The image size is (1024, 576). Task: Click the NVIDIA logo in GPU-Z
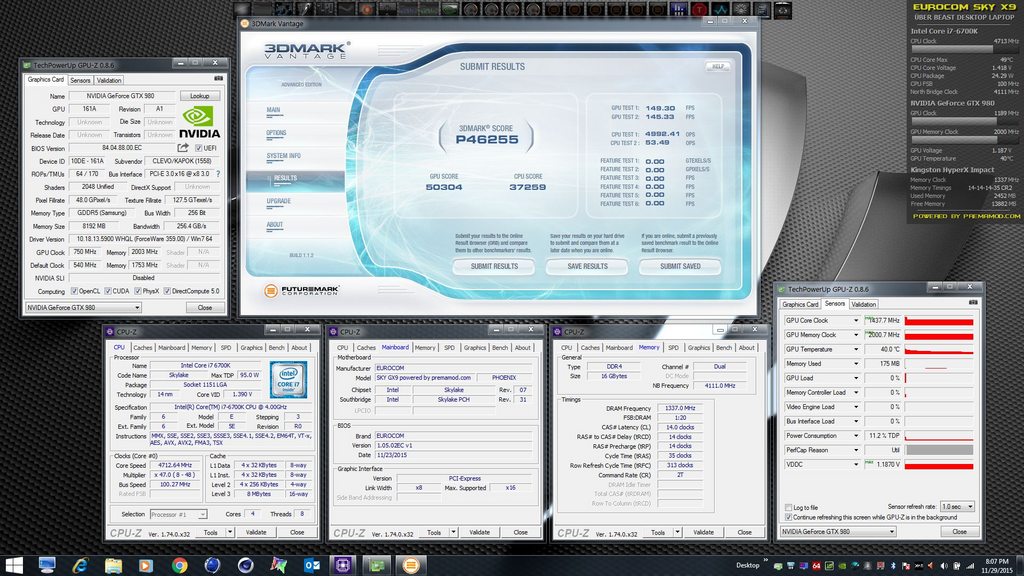coord(200,121)
